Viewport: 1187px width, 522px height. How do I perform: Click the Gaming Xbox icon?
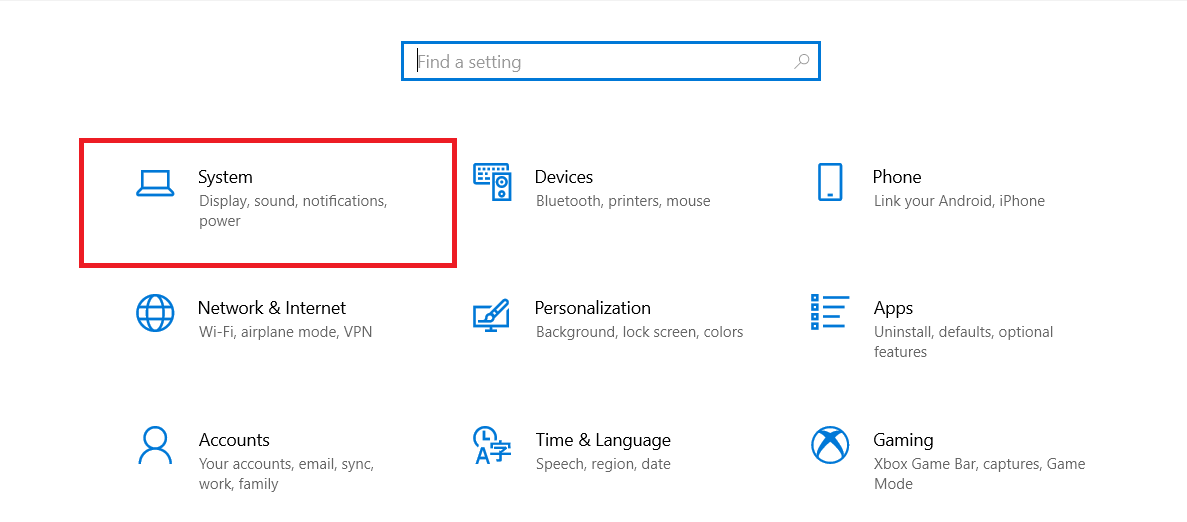pyautogui.click(x=830, y=445)
